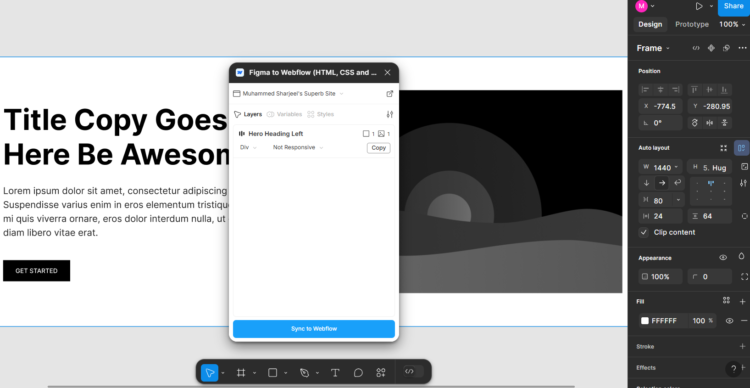Click the rotate 90 degrees icon
This screenshot has height=388, width=750.
(x=695, y=123)
